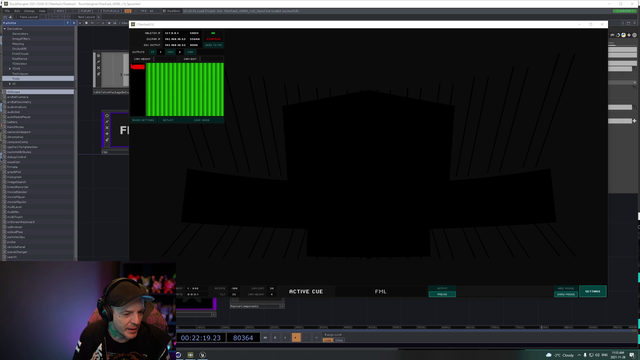
Task: Close the Palette pane with its X
Action: coord(74,23)
